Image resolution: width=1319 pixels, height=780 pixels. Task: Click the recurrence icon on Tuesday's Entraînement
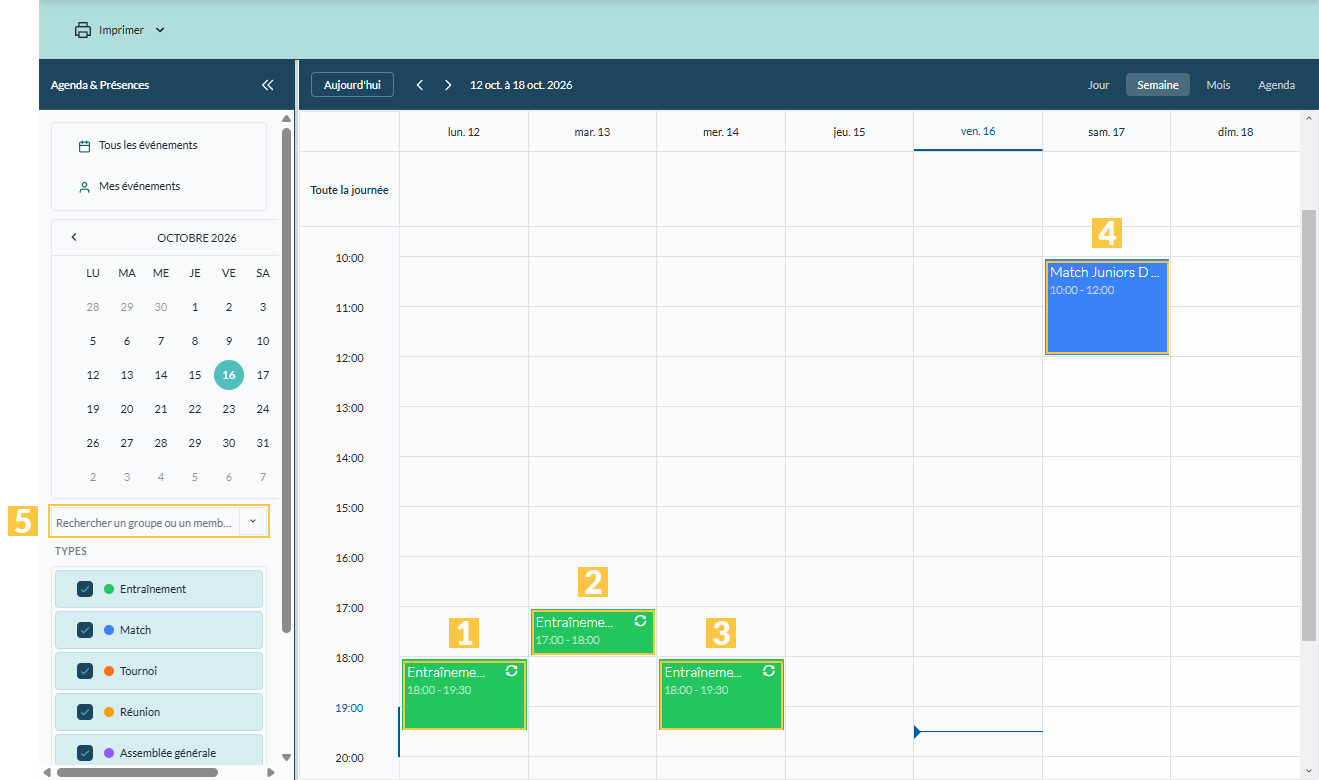[640, 621]
